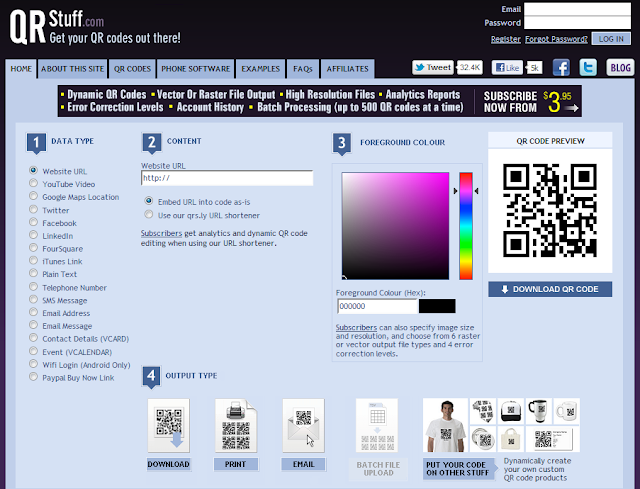This screenshot has width=640, height=489.
Task: Select iTunes Link data type
Action: click(x=33, y=260)
